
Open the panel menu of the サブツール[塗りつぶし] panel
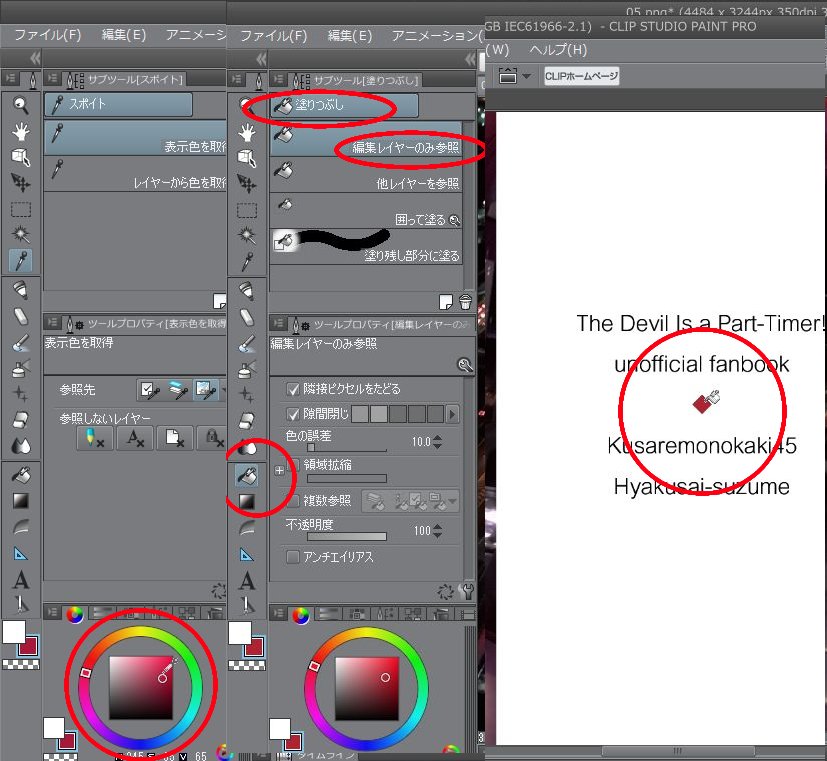coord(278,80)
